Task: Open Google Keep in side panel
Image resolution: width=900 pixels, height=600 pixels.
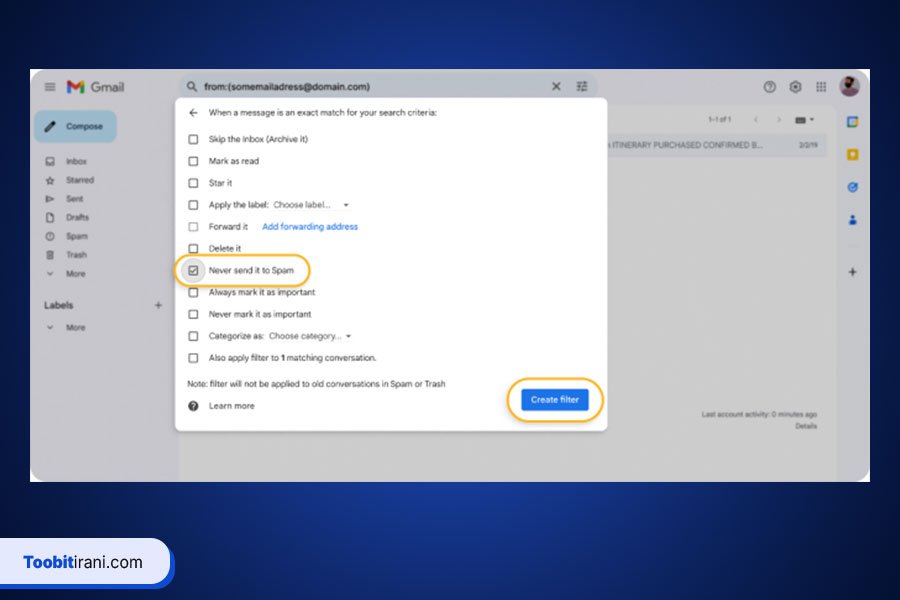Action: [x=852, y=154]
